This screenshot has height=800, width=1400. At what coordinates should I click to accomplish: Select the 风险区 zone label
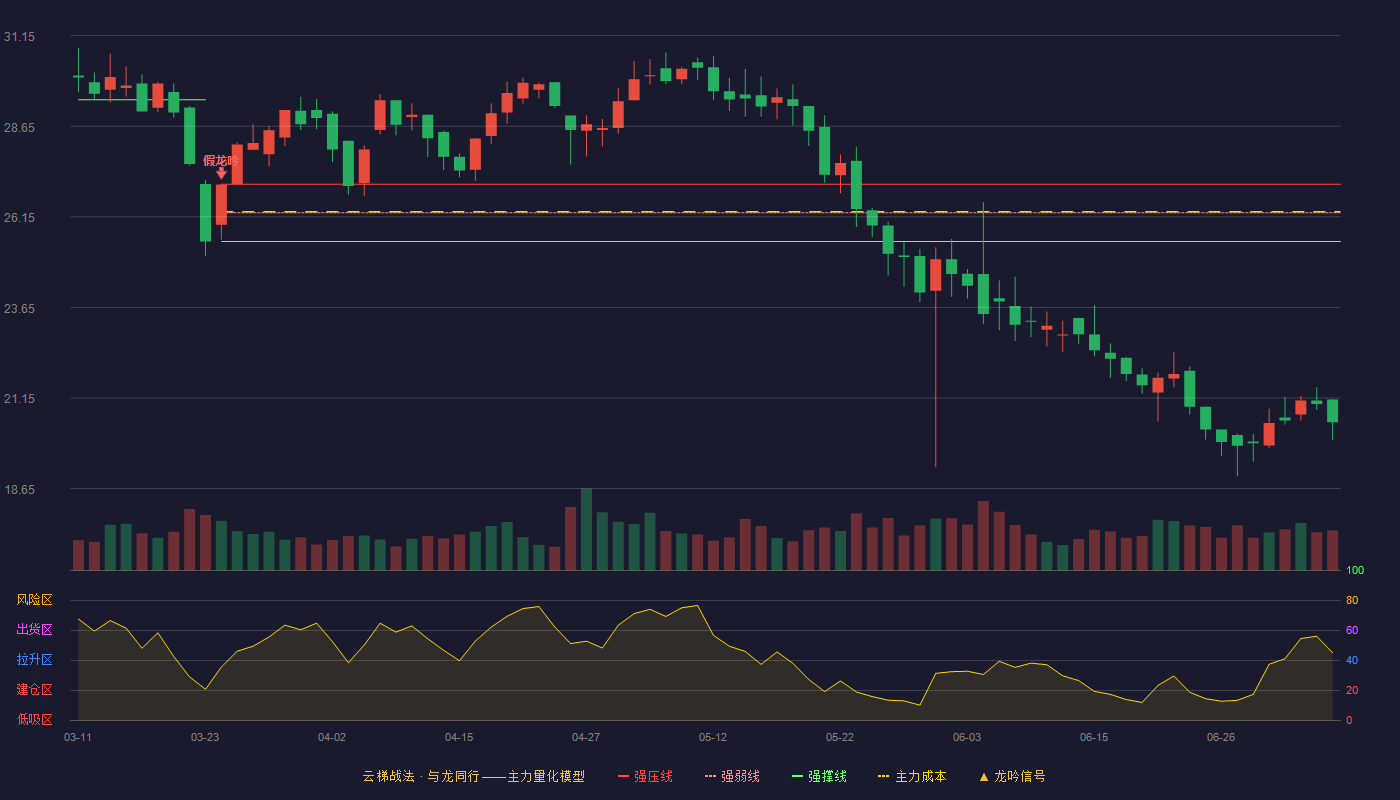34,600
